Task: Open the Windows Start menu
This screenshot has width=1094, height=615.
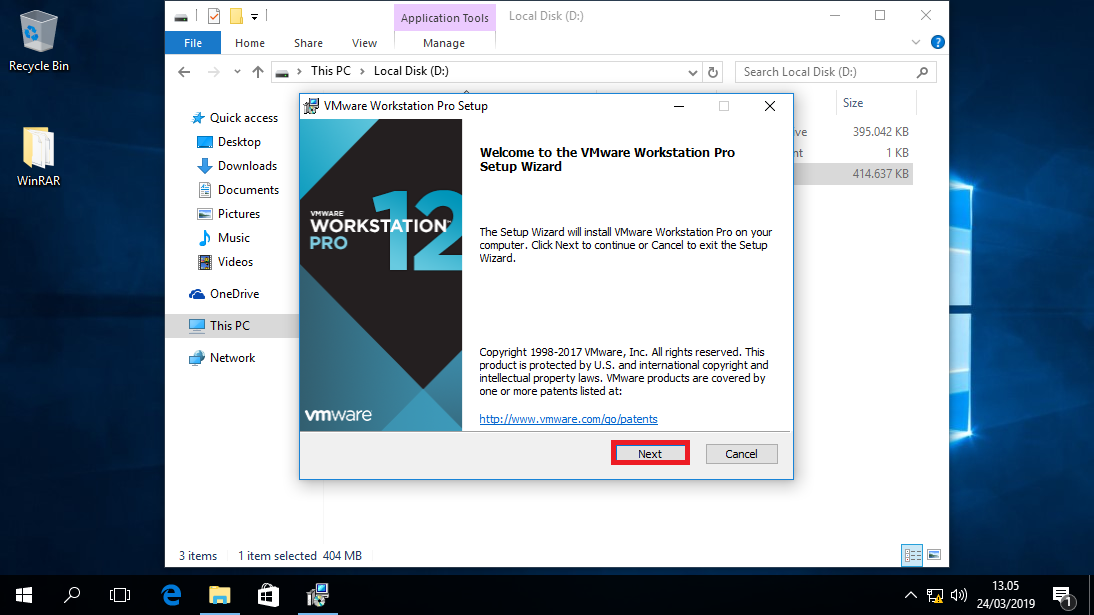Action: pyautogui.click(x=24, y=595)
